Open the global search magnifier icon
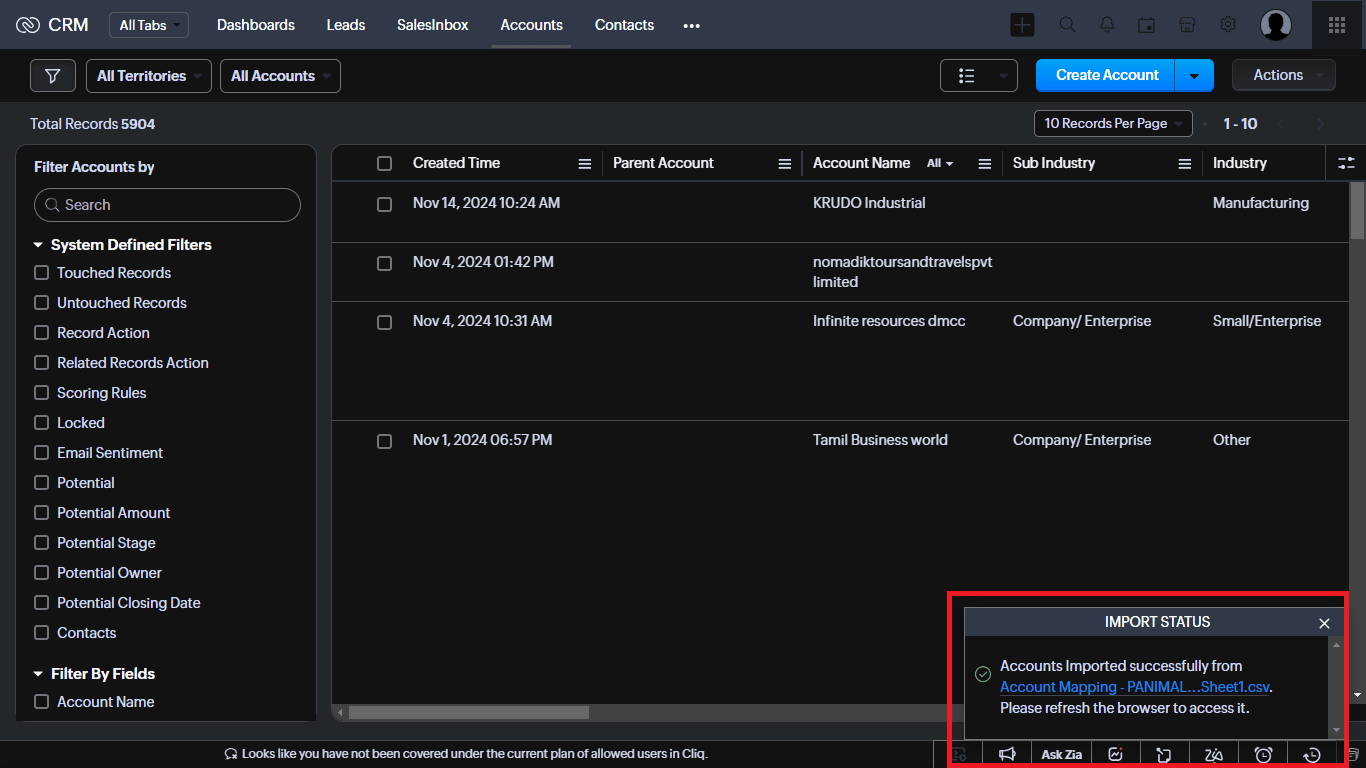1366x768 pixels. tap(1067, 25)
